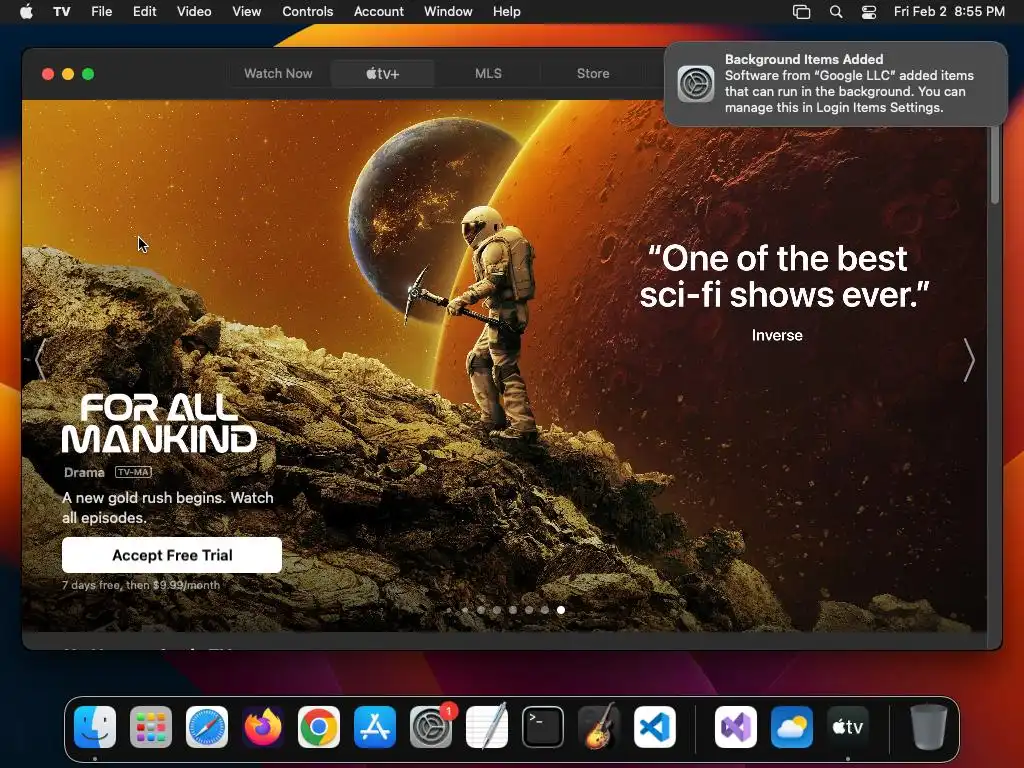Click the TV window vertical scrollbar
This screenshot has height=768, width=1024.
[x=995, y=165]
